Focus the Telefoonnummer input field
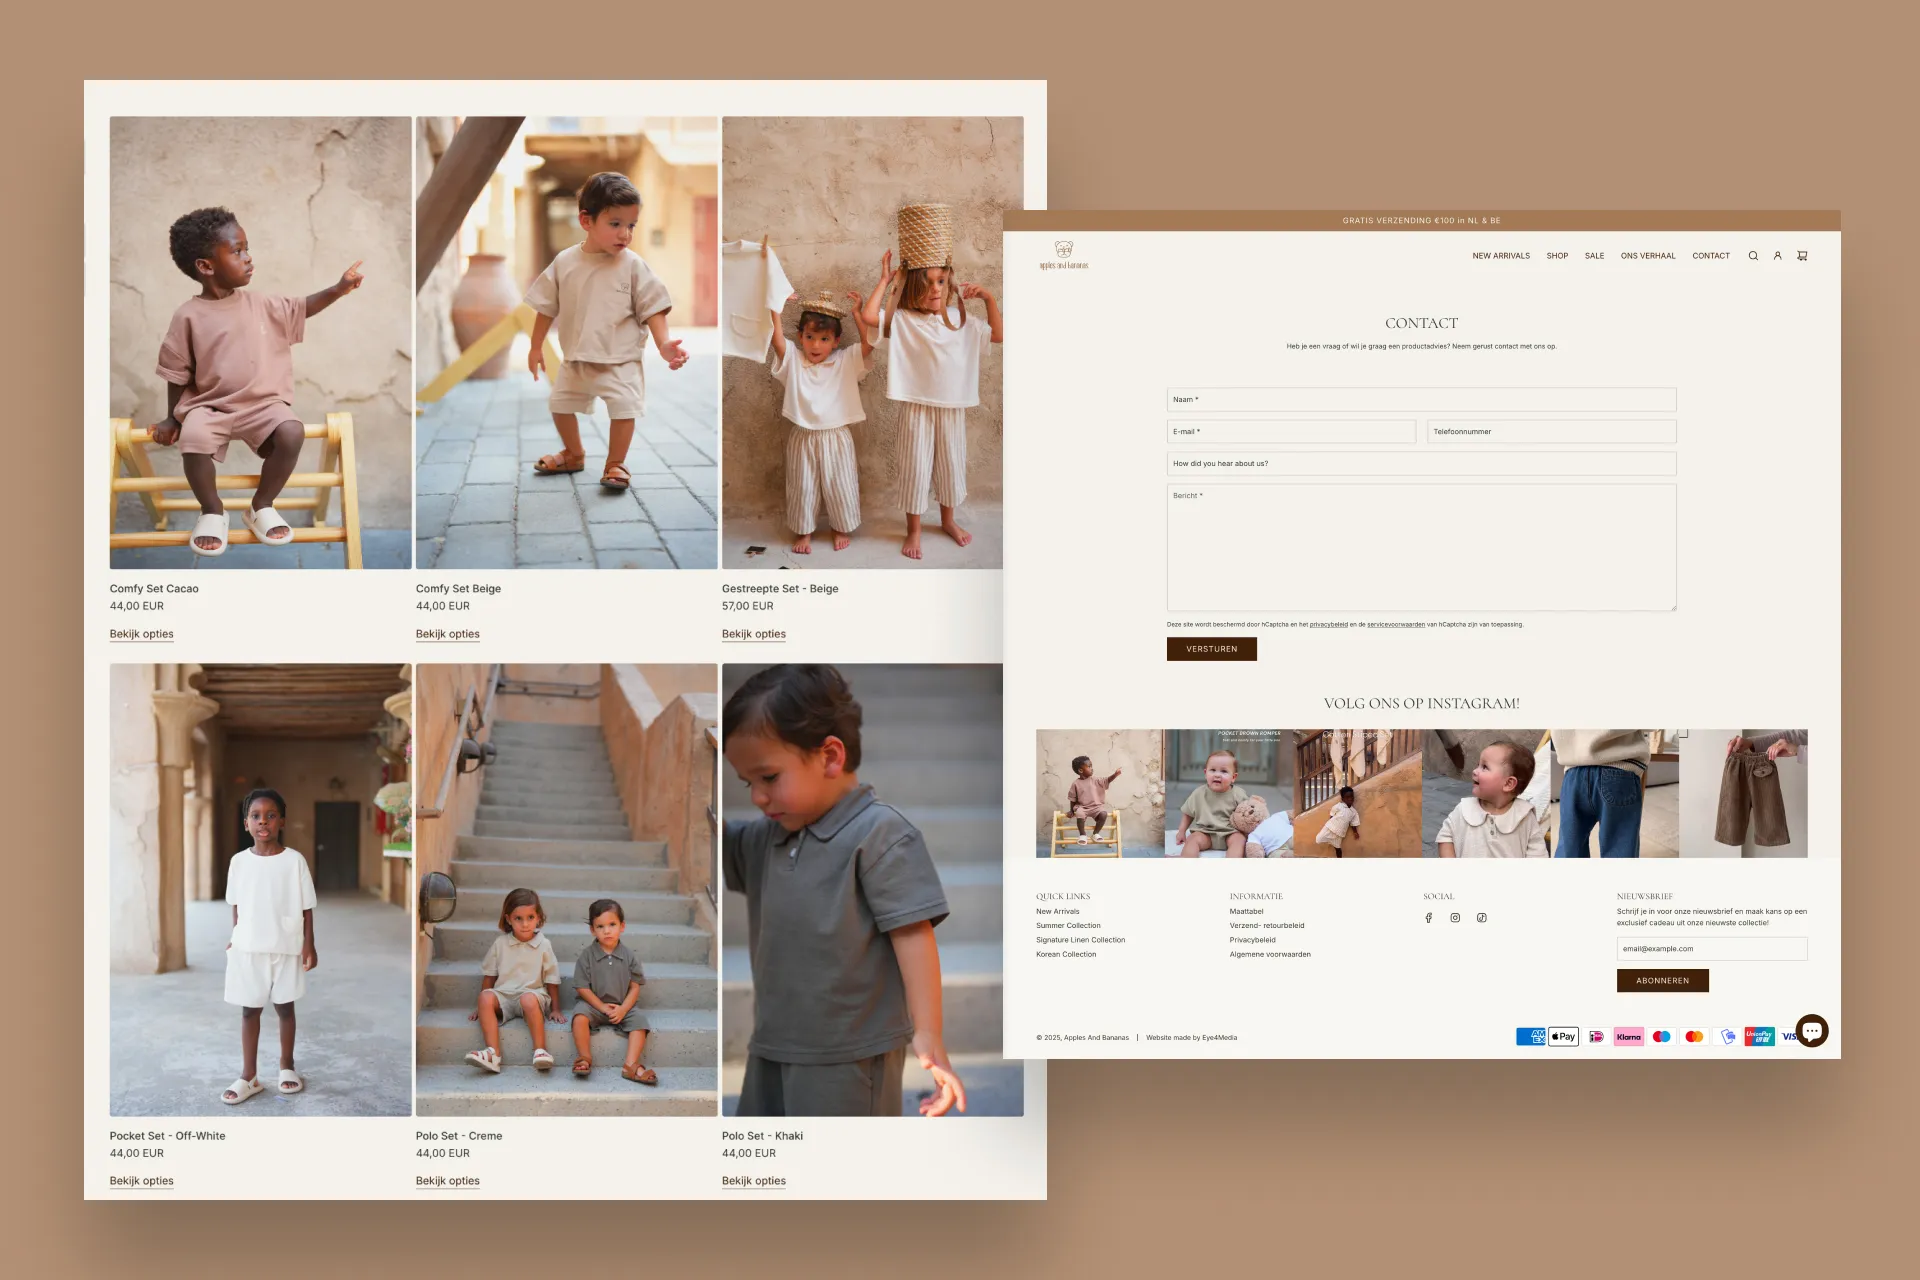This screenshot has width=1920, height=1280. coord(1551,432)
